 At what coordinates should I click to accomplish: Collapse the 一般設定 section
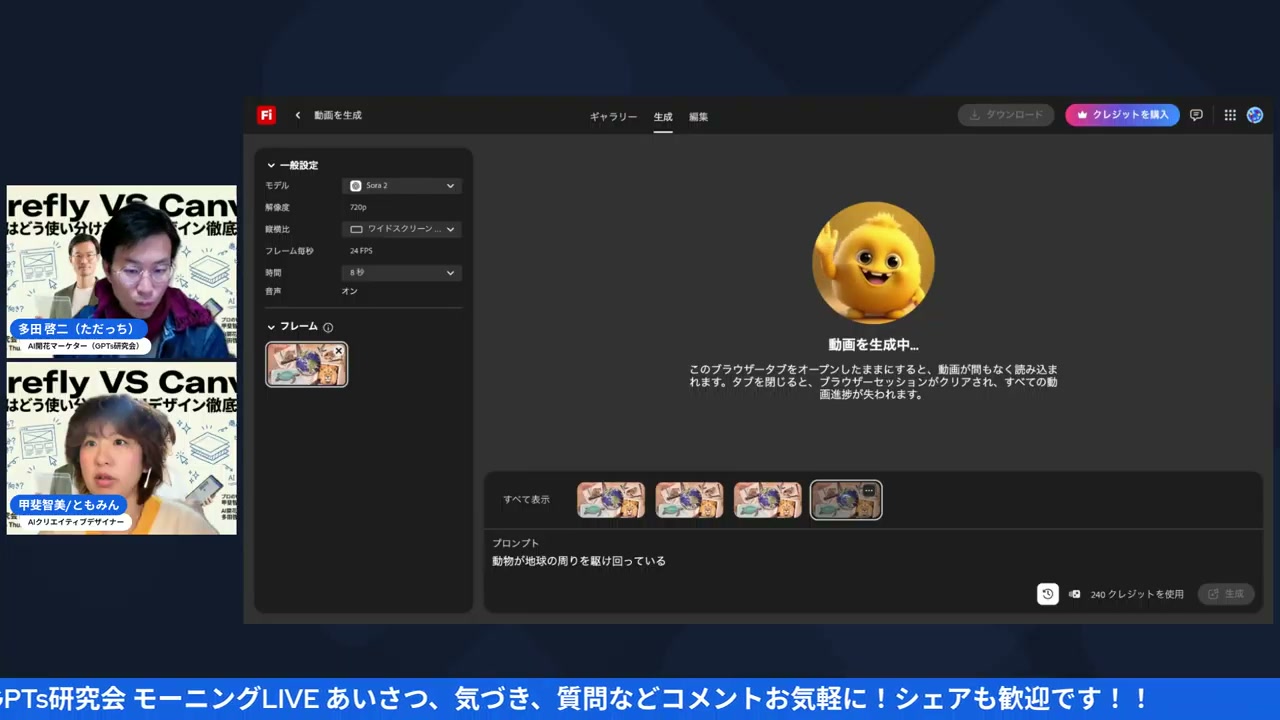coord(270,164)
